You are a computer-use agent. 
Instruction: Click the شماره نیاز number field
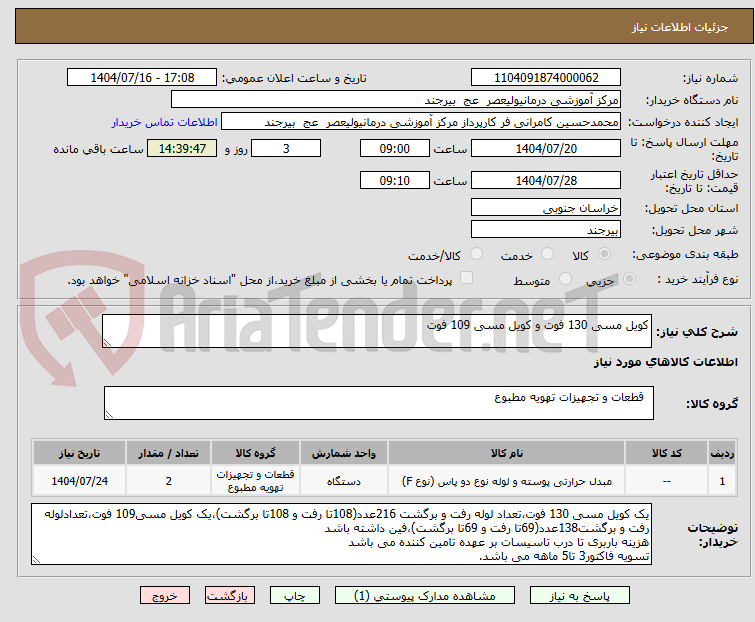pyautogui.click(x=546, y=78)
